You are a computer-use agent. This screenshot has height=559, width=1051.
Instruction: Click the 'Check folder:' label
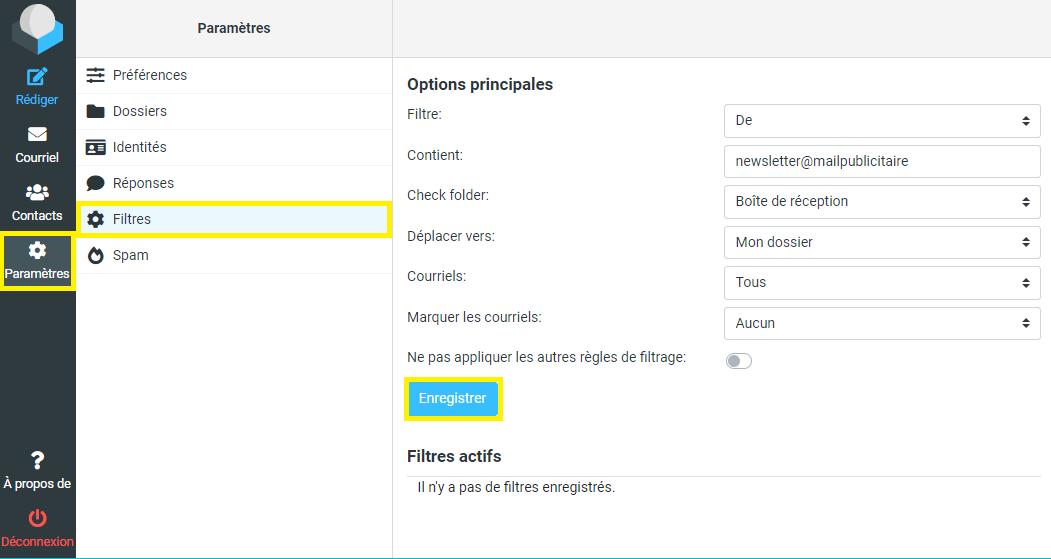pyautogui.click(x=448, y=195)
